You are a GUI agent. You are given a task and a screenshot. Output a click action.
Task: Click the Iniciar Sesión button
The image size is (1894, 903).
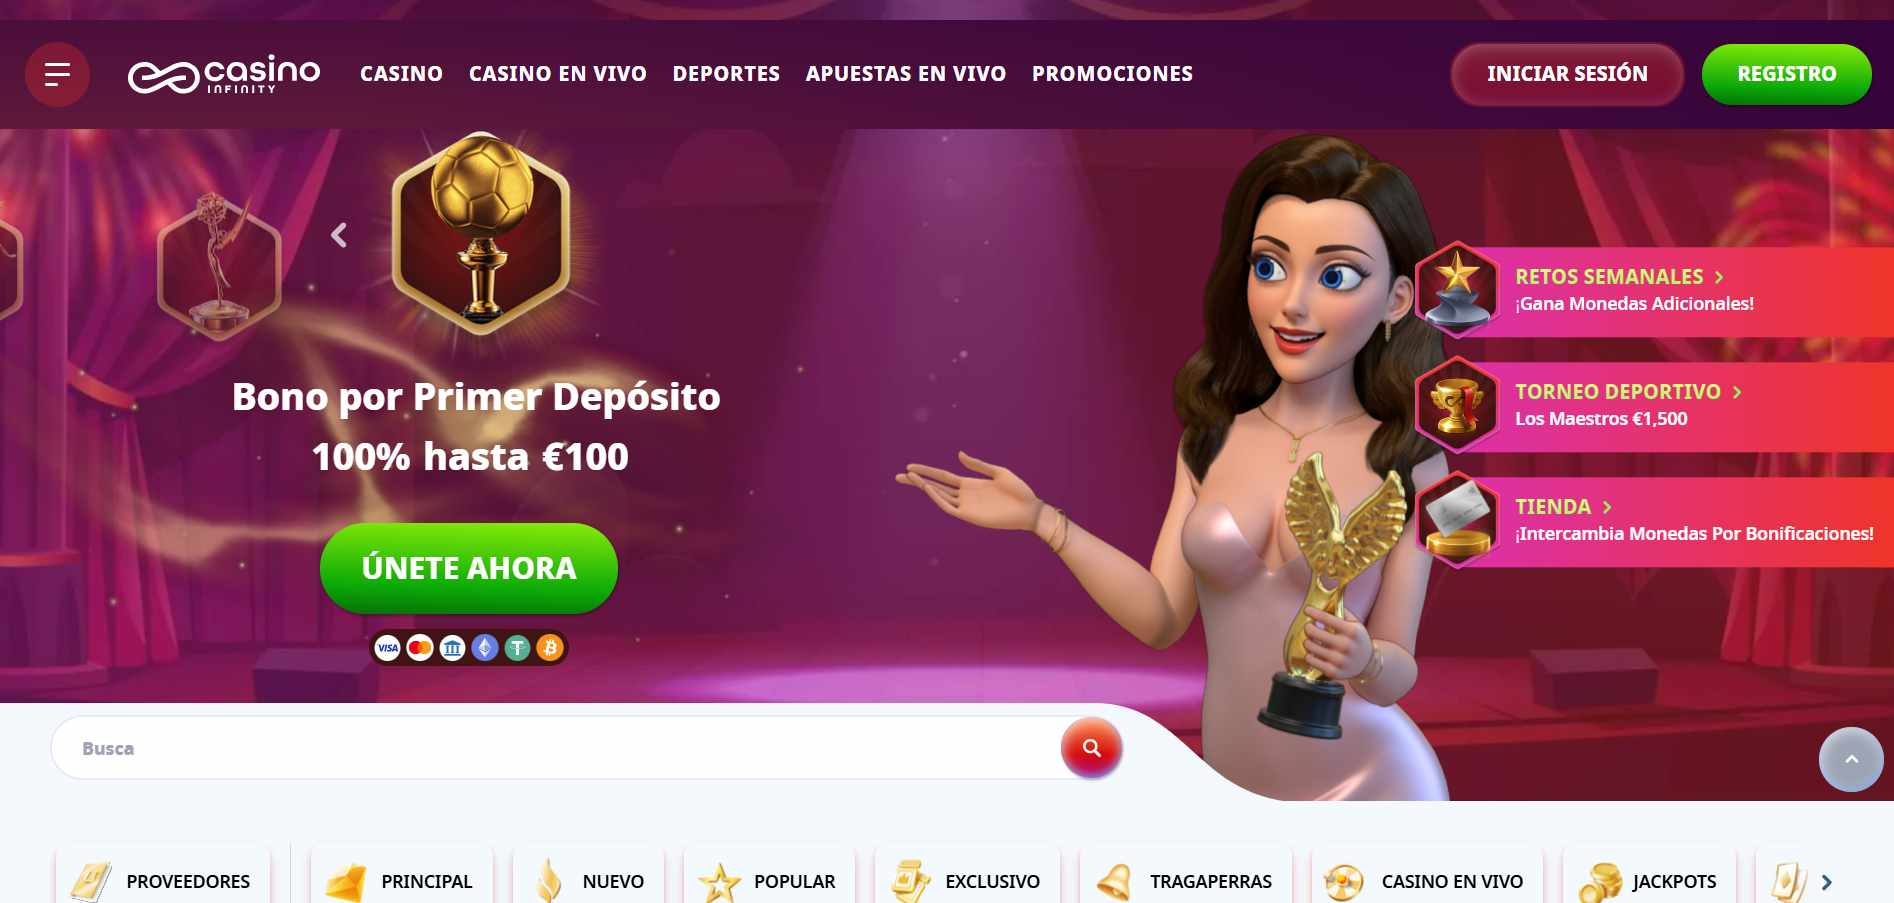[1567, 74]
